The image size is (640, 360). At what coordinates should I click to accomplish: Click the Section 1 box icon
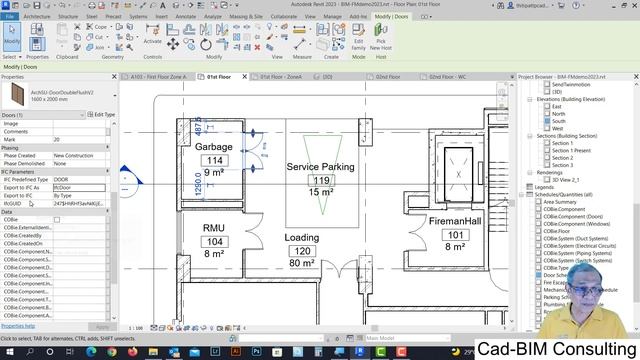point(547,143)
